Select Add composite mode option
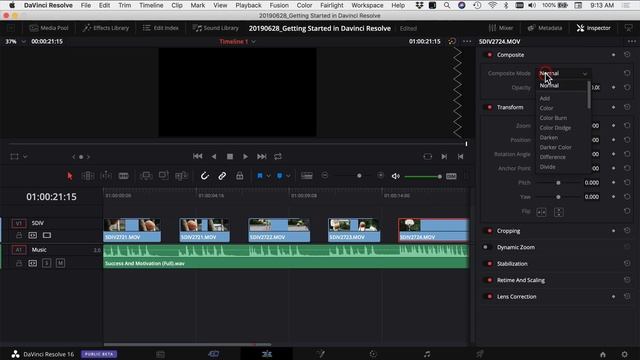This screenshot has height=360, width=640. coord(544,98)
